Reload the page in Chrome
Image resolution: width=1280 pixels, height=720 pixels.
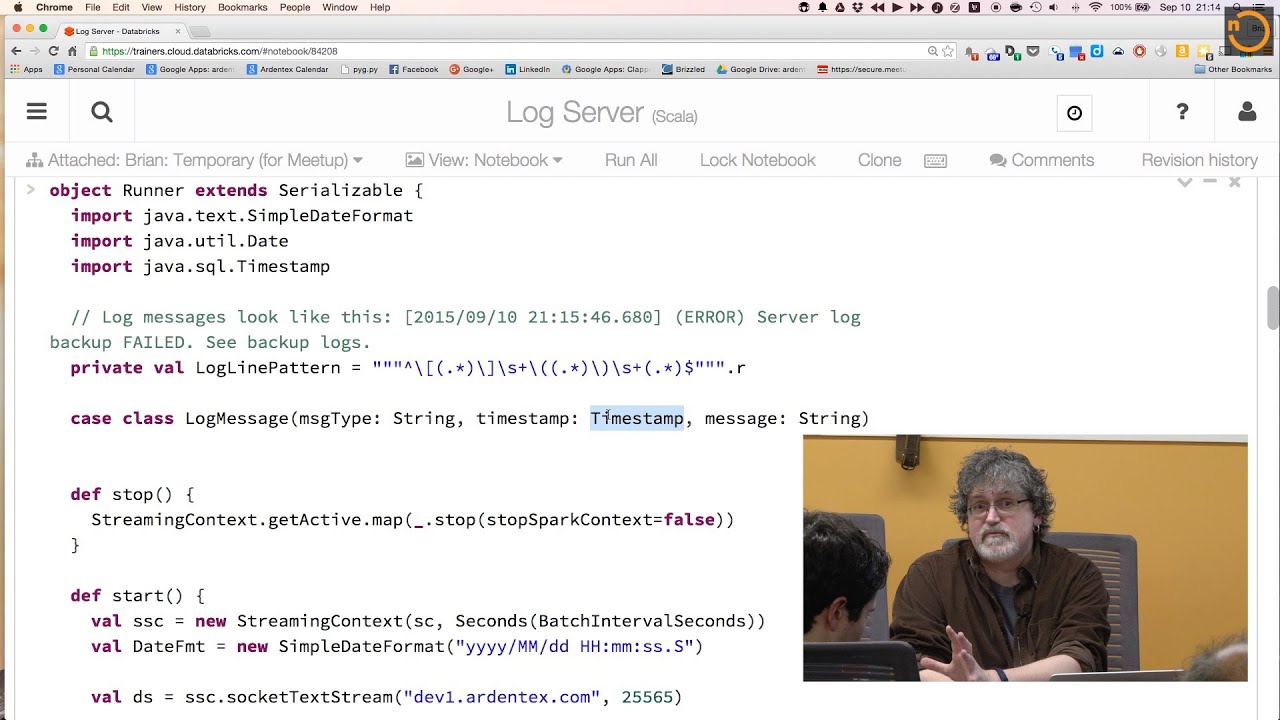click(x=55, y=51)
